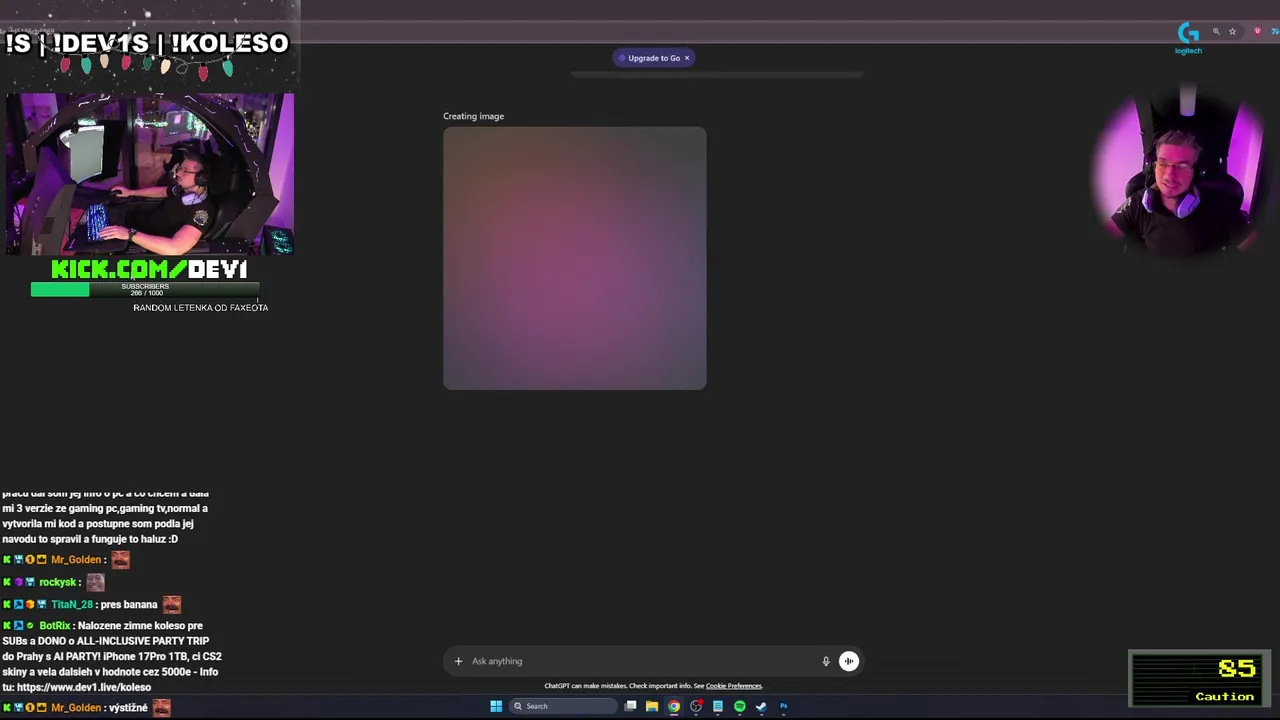Open the Windows Start menu

(496, 706)
